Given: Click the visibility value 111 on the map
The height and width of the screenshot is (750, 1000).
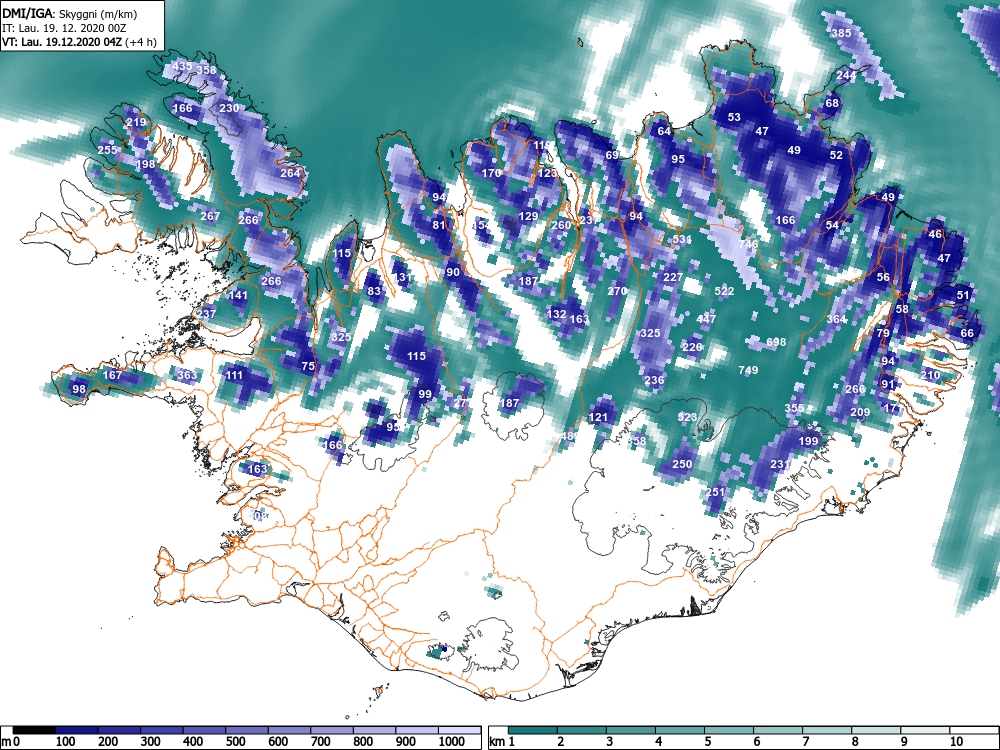Looking at the screenshot, I should click(234, 375).
